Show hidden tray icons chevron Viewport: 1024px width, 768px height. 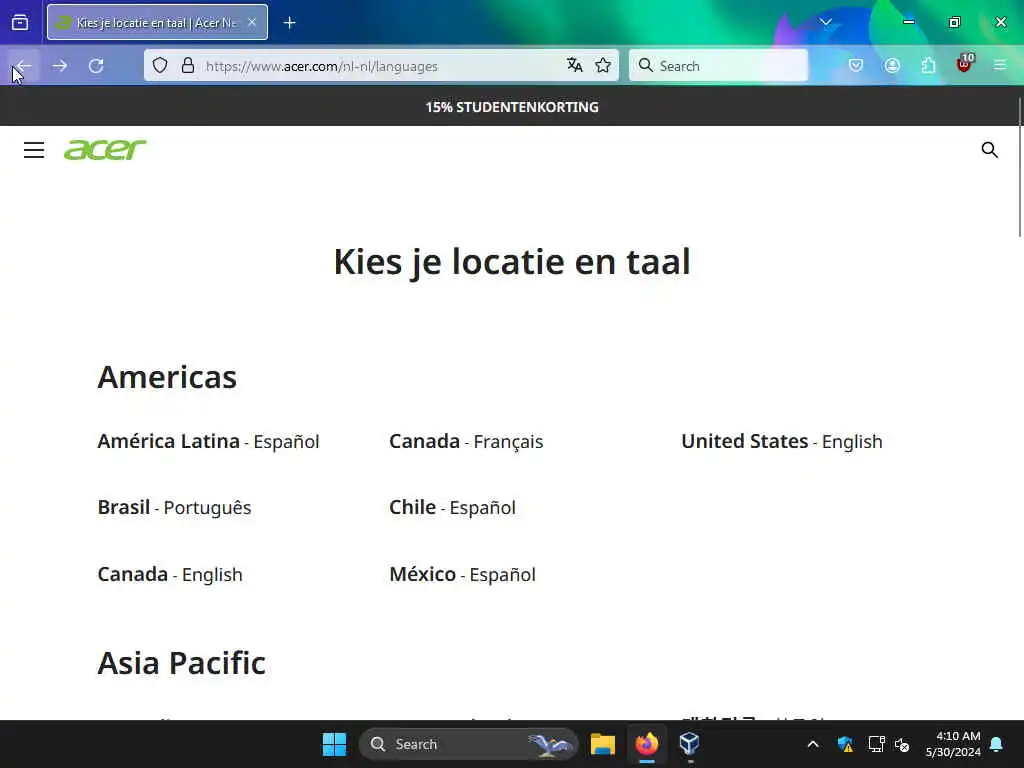(813, 744)
